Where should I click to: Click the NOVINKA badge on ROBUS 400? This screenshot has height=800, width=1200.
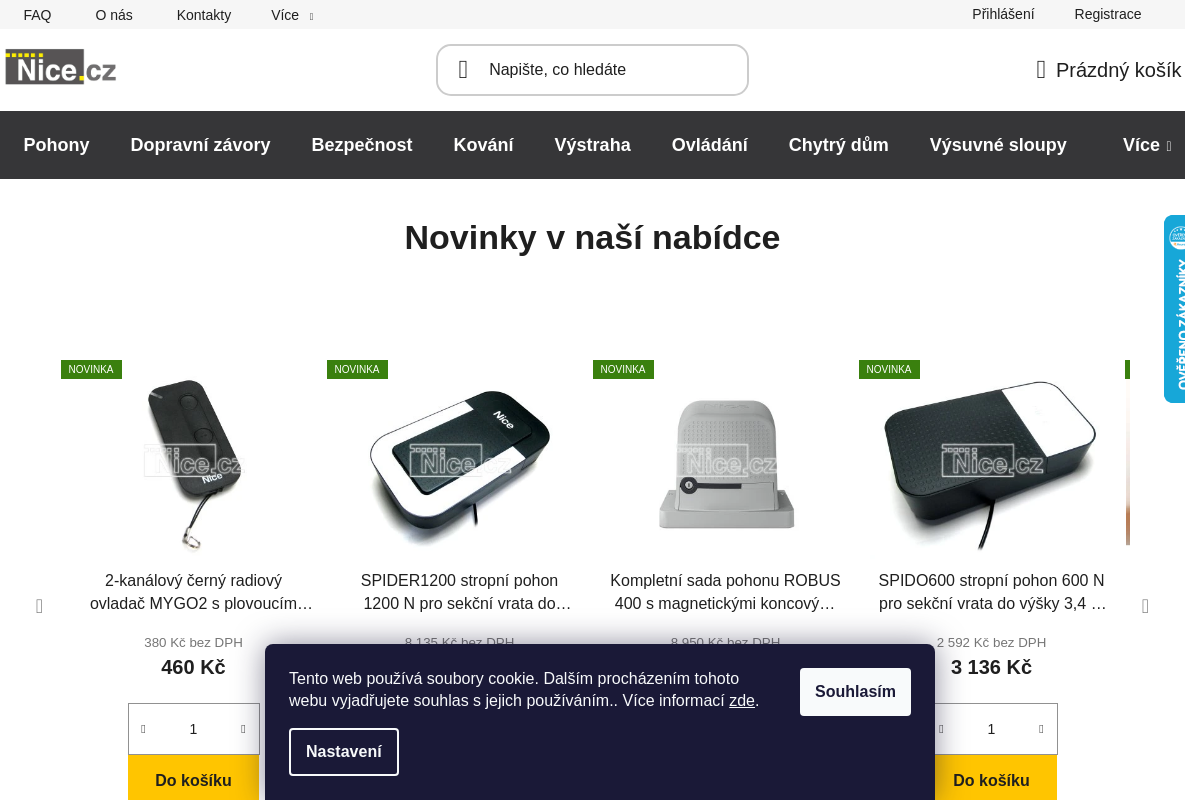coord(623,369)
